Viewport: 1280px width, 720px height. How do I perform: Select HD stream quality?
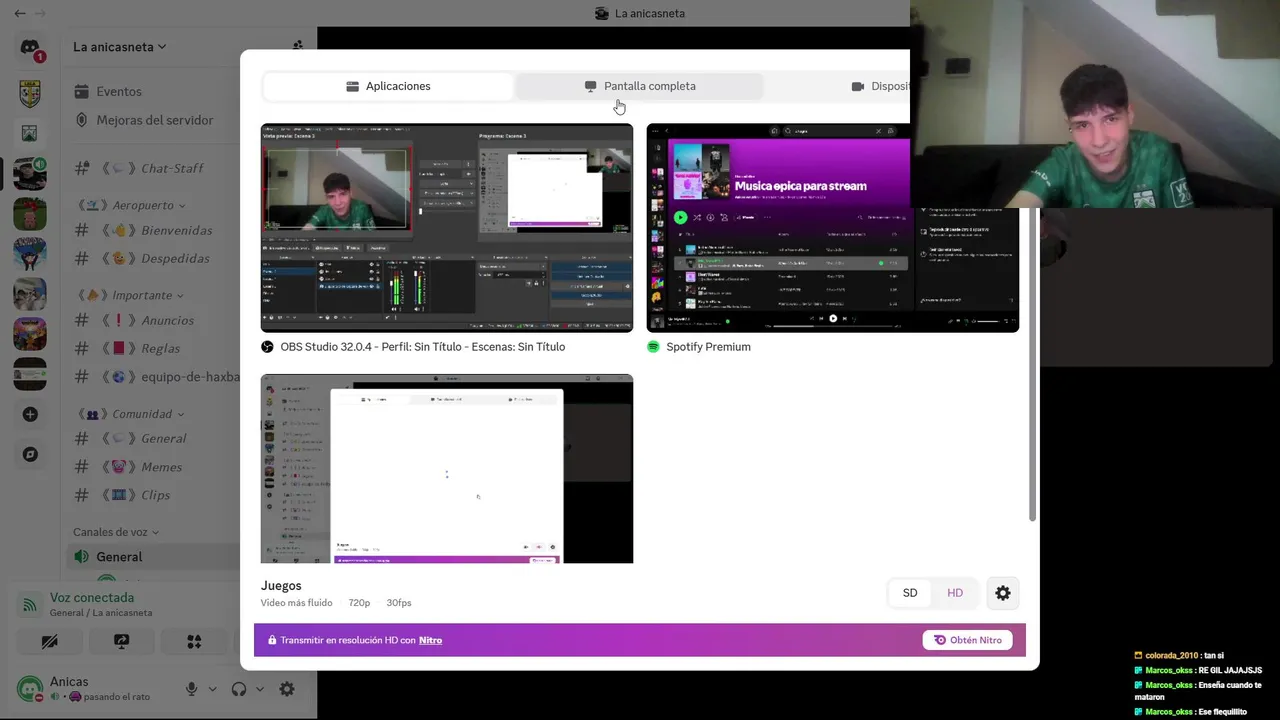pos(955,593)
